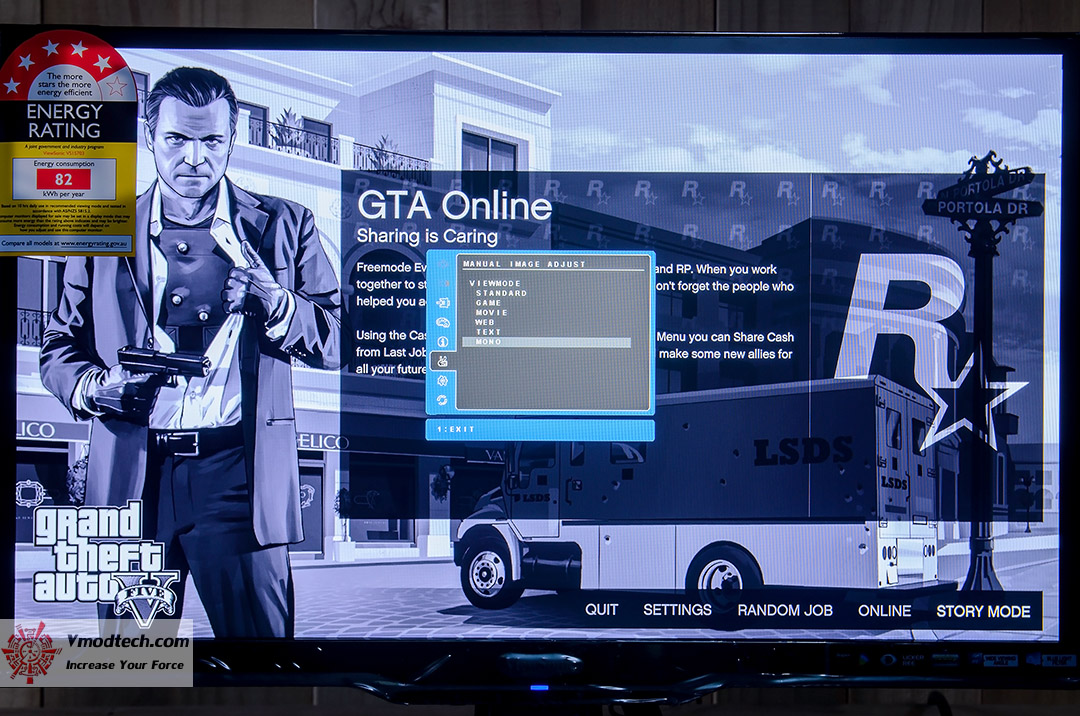Start RANDOM JOB from GTA menu

[x=785, y=611]
